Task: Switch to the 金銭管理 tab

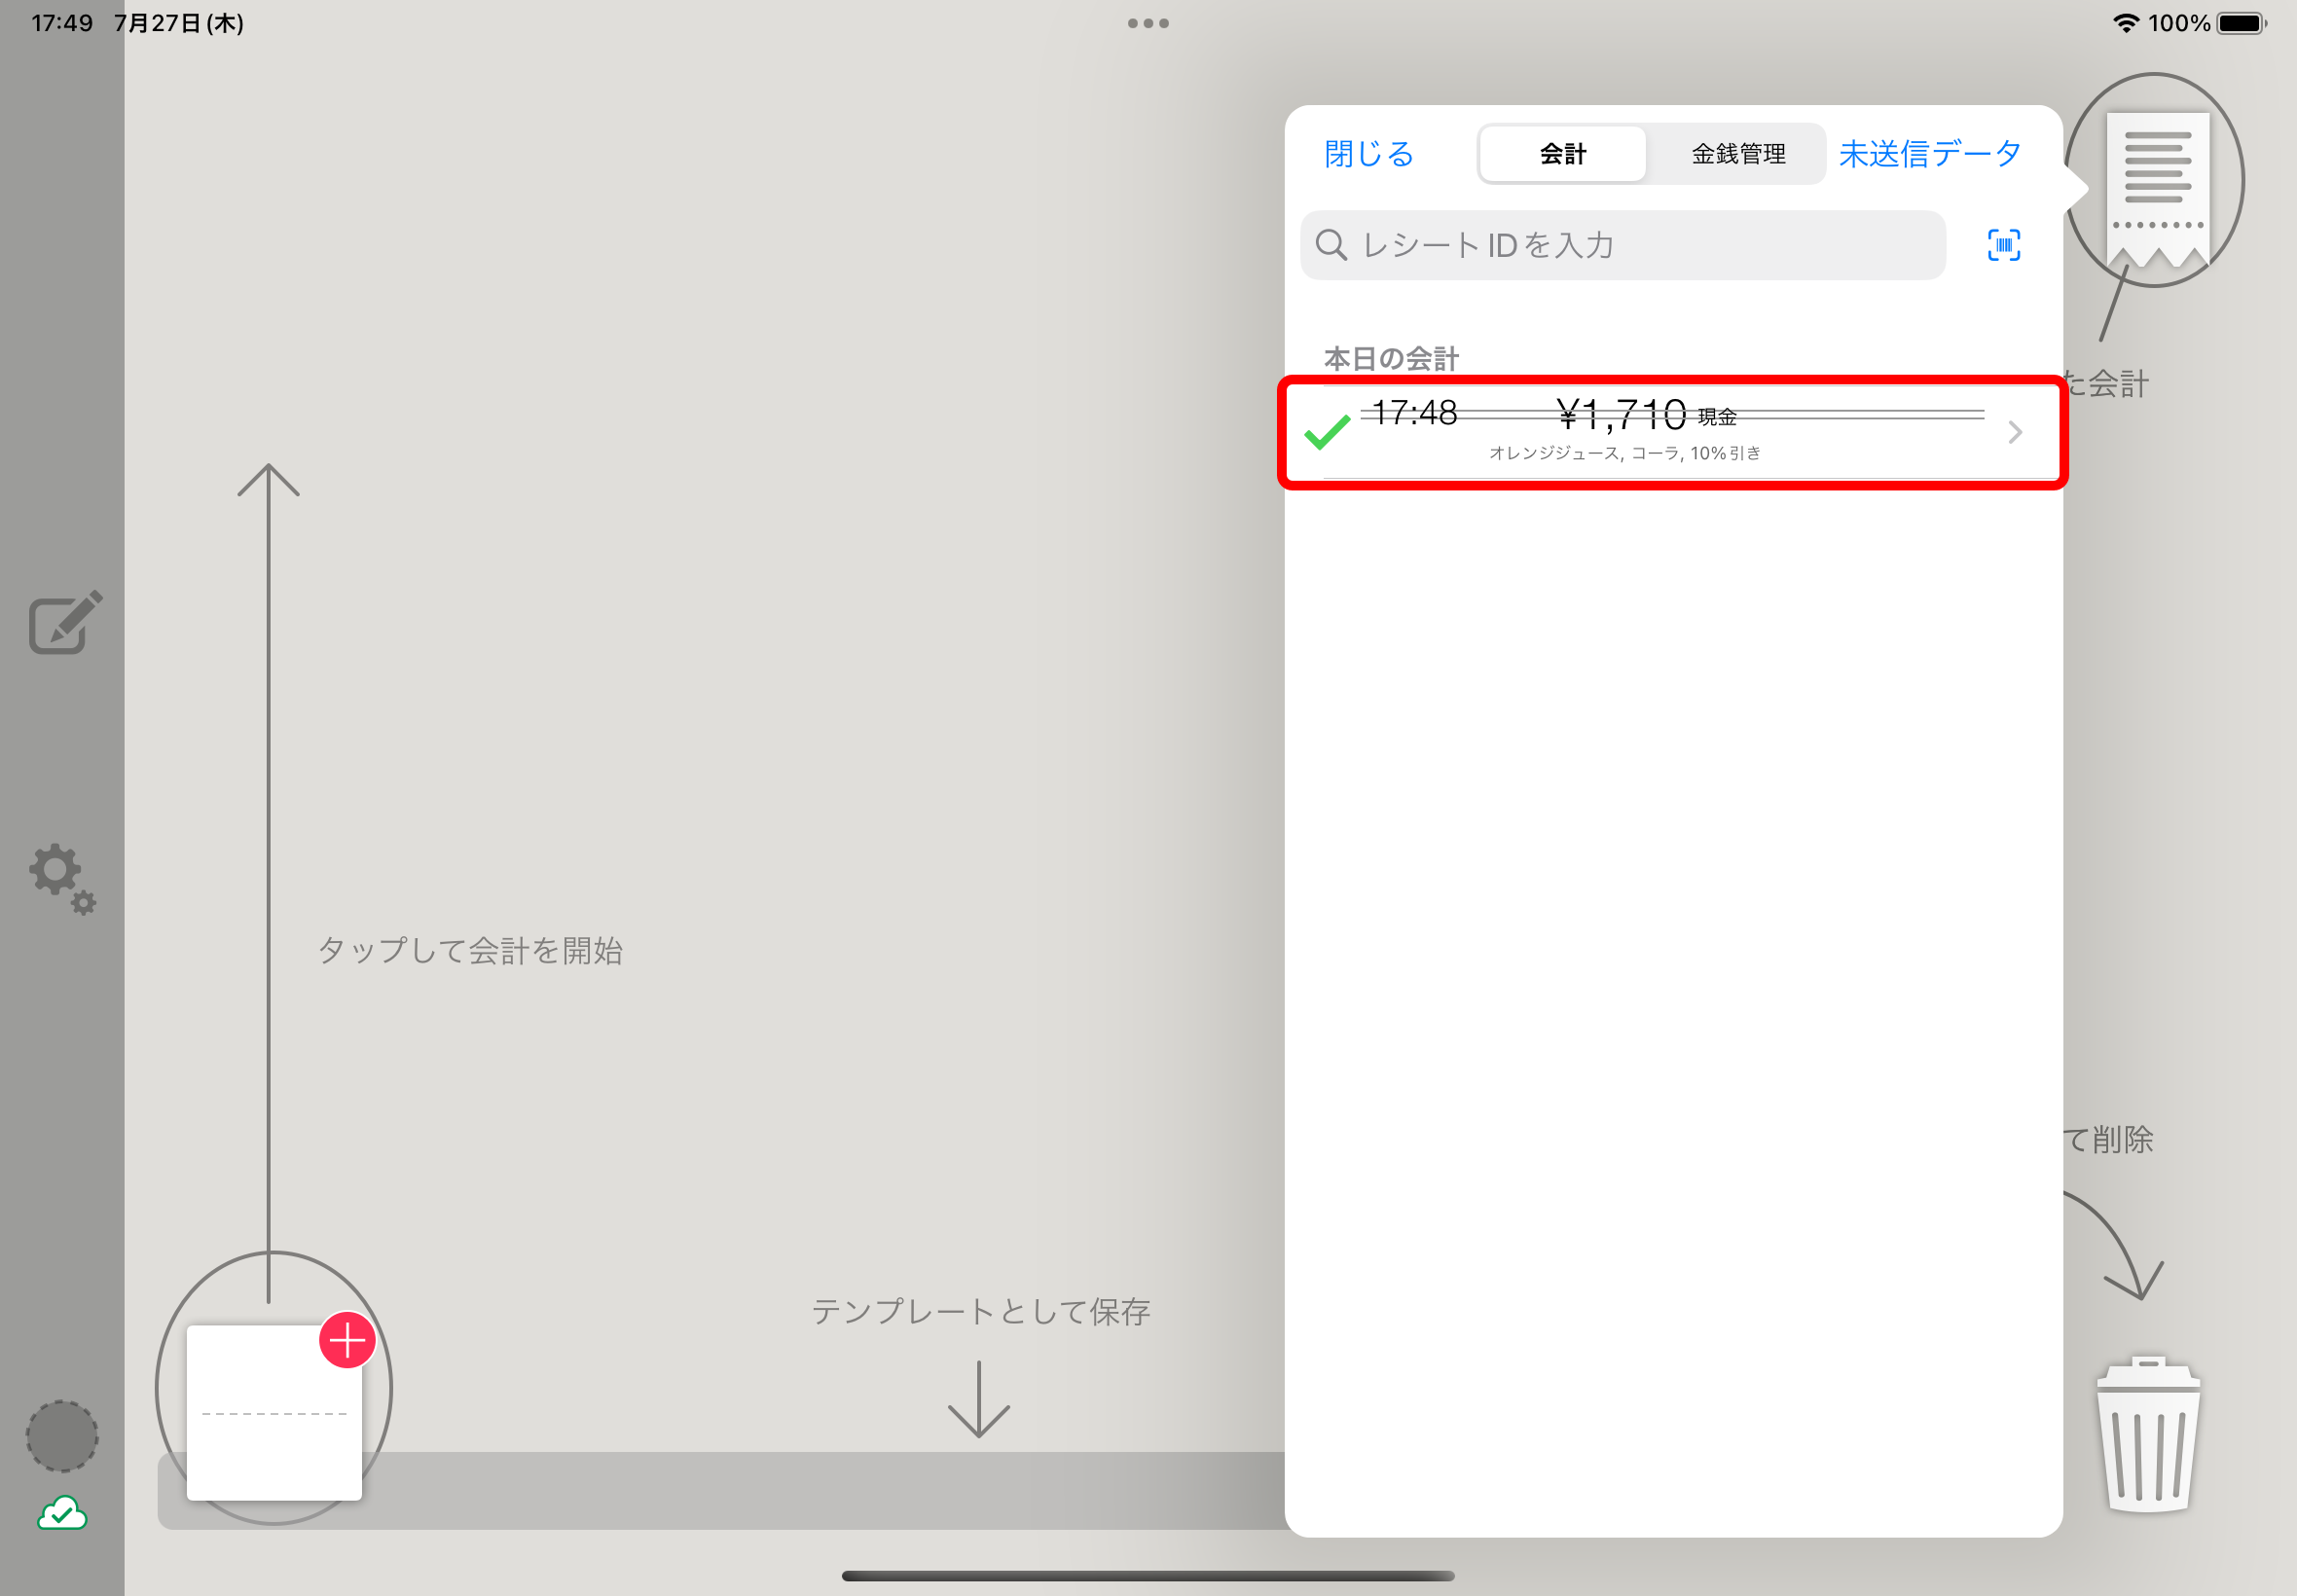Action: [1738, 154]
